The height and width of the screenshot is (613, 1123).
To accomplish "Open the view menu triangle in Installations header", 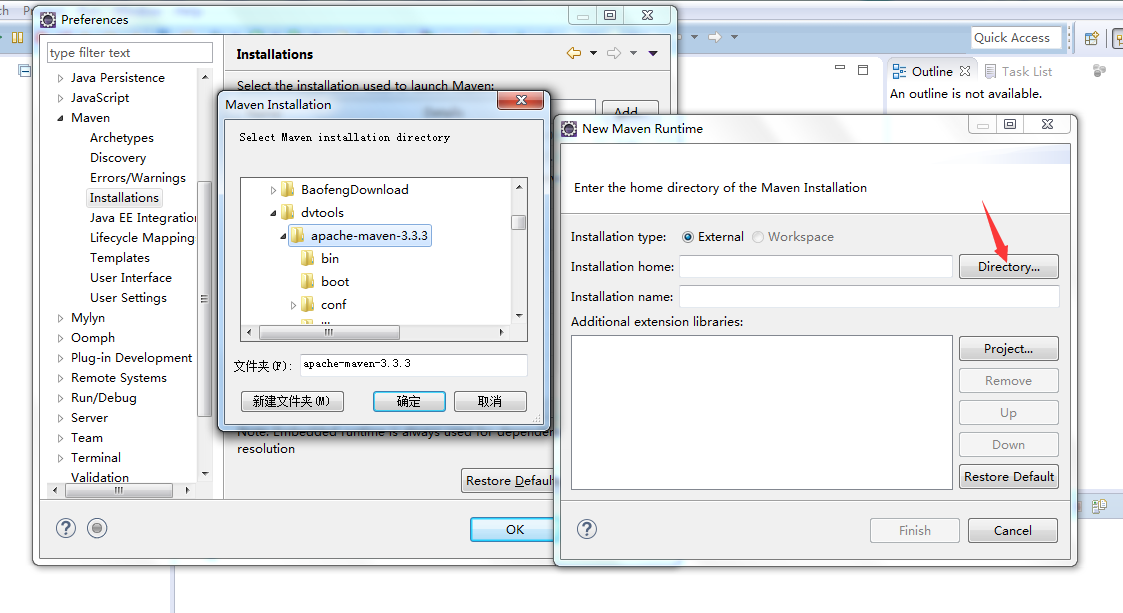I will click(x=652, y=53).
